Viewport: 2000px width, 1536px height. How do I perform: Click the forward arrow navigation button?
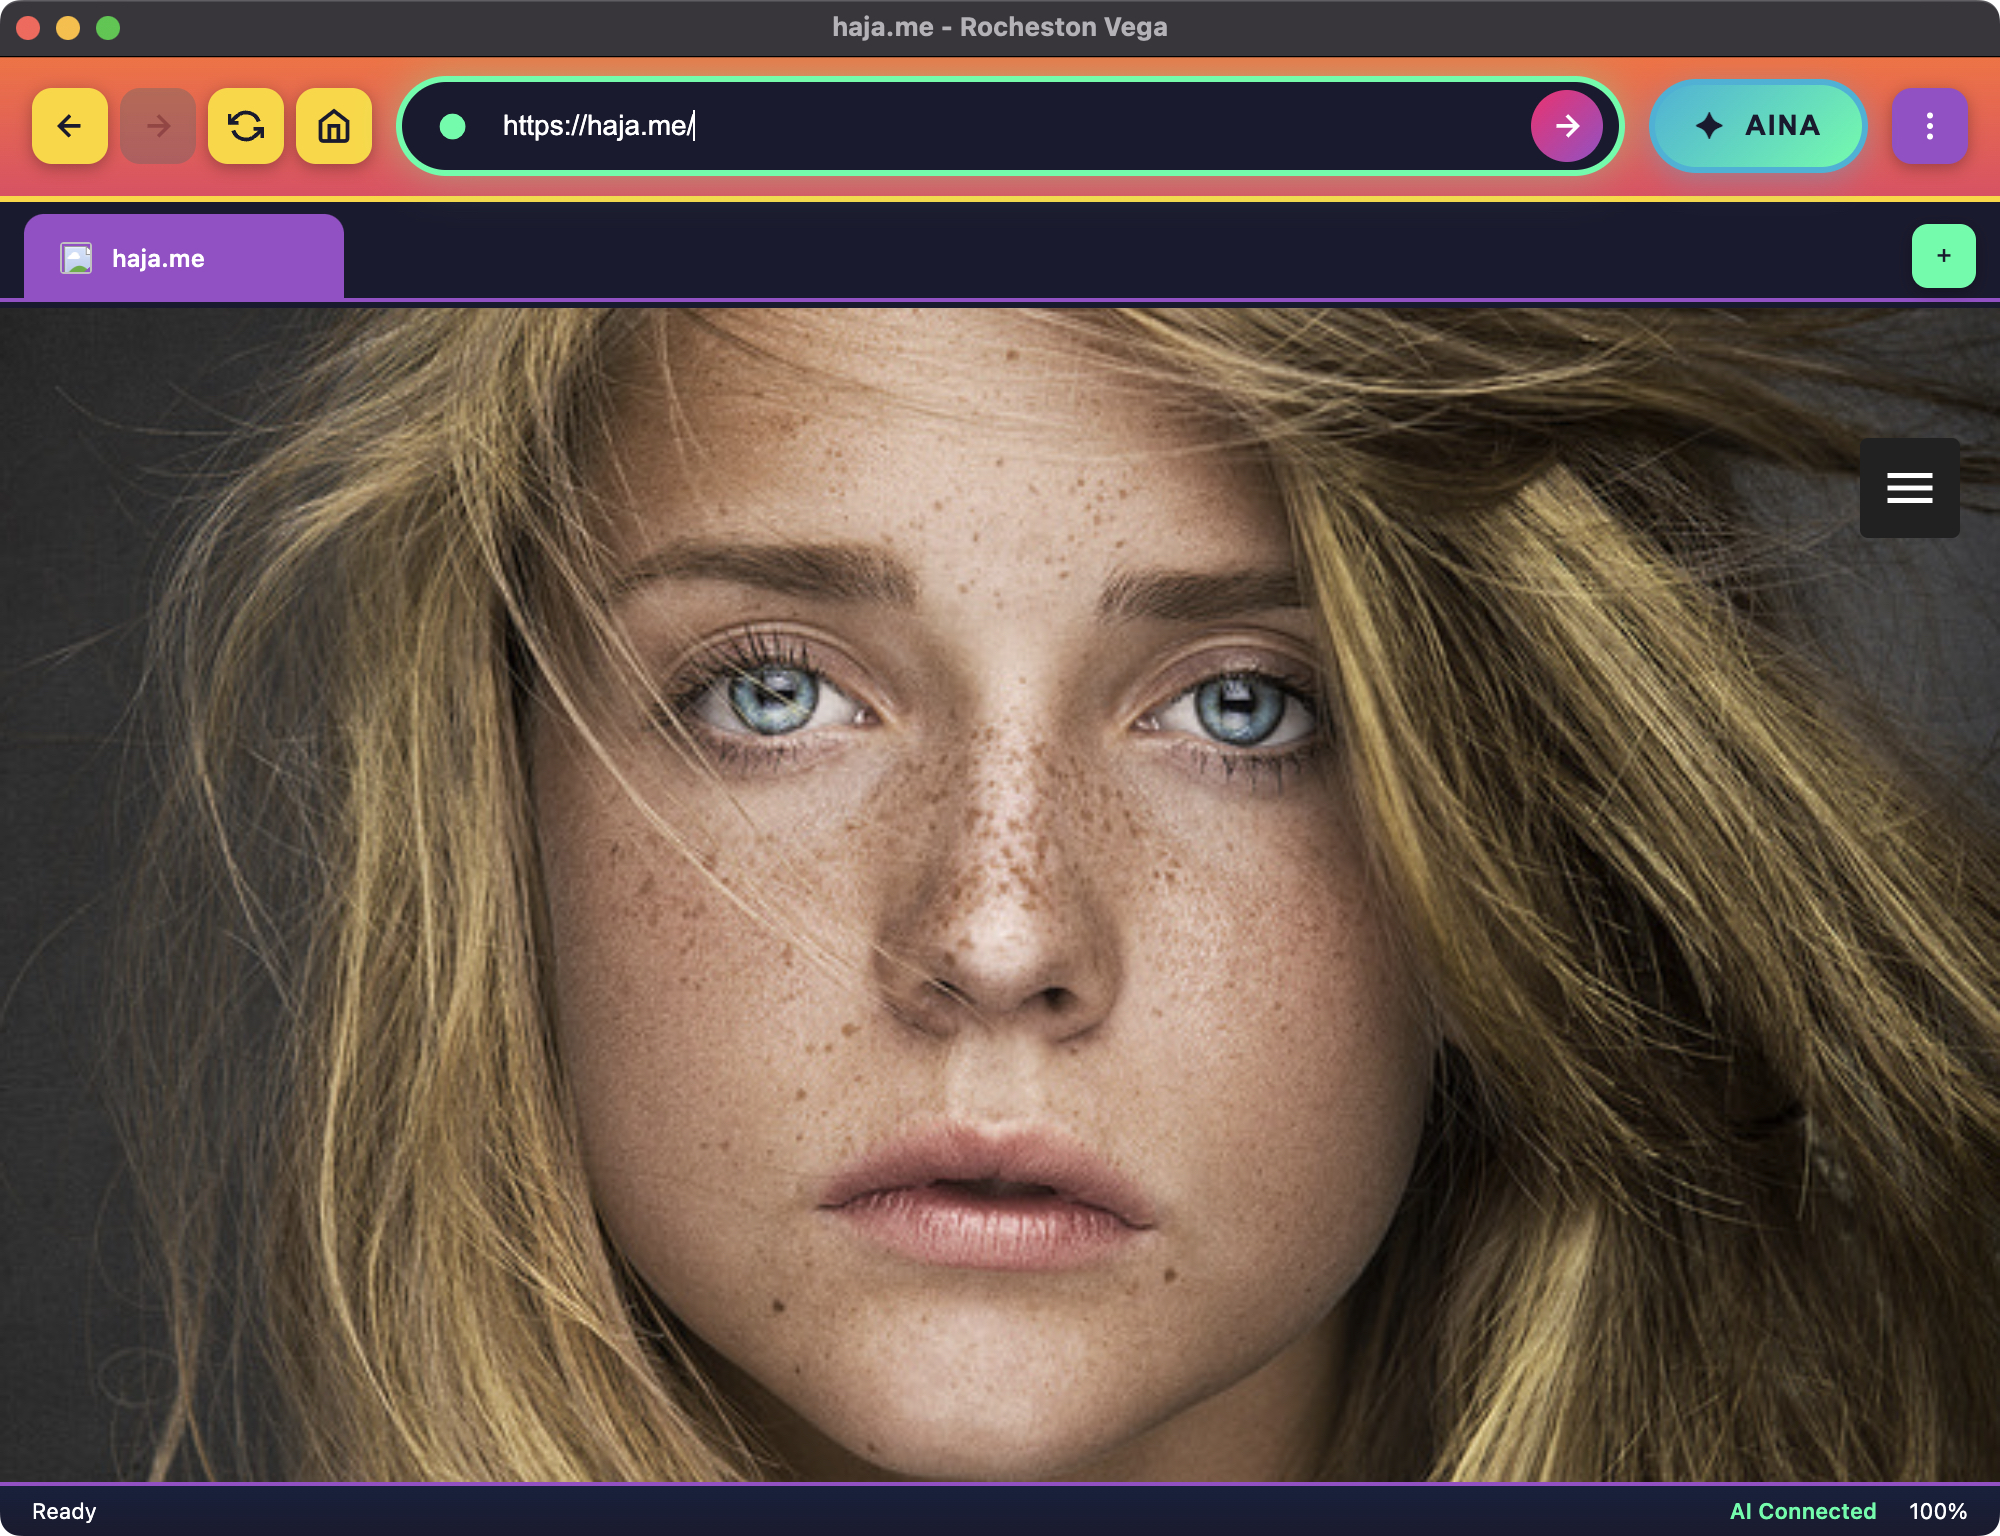(158, 126)
